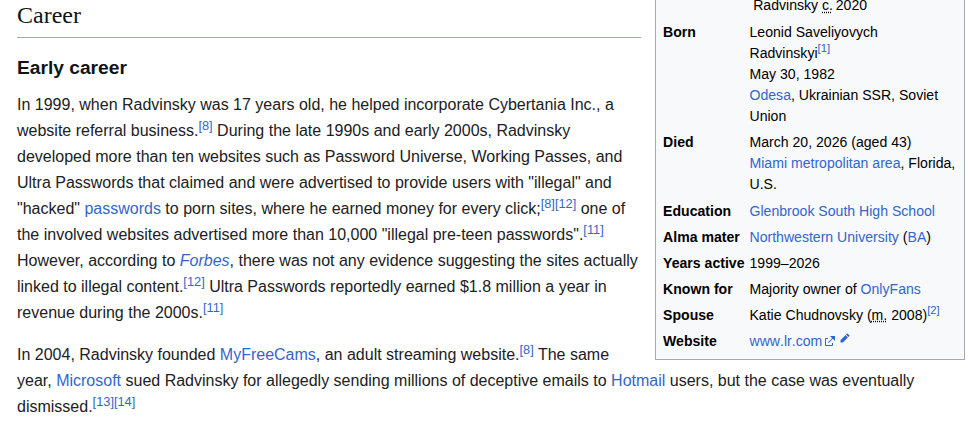Image resolution: width=968 pixels, height=428 pixels.
Task: Jump to citation [2] beside spouse
Action: (933, 311)
